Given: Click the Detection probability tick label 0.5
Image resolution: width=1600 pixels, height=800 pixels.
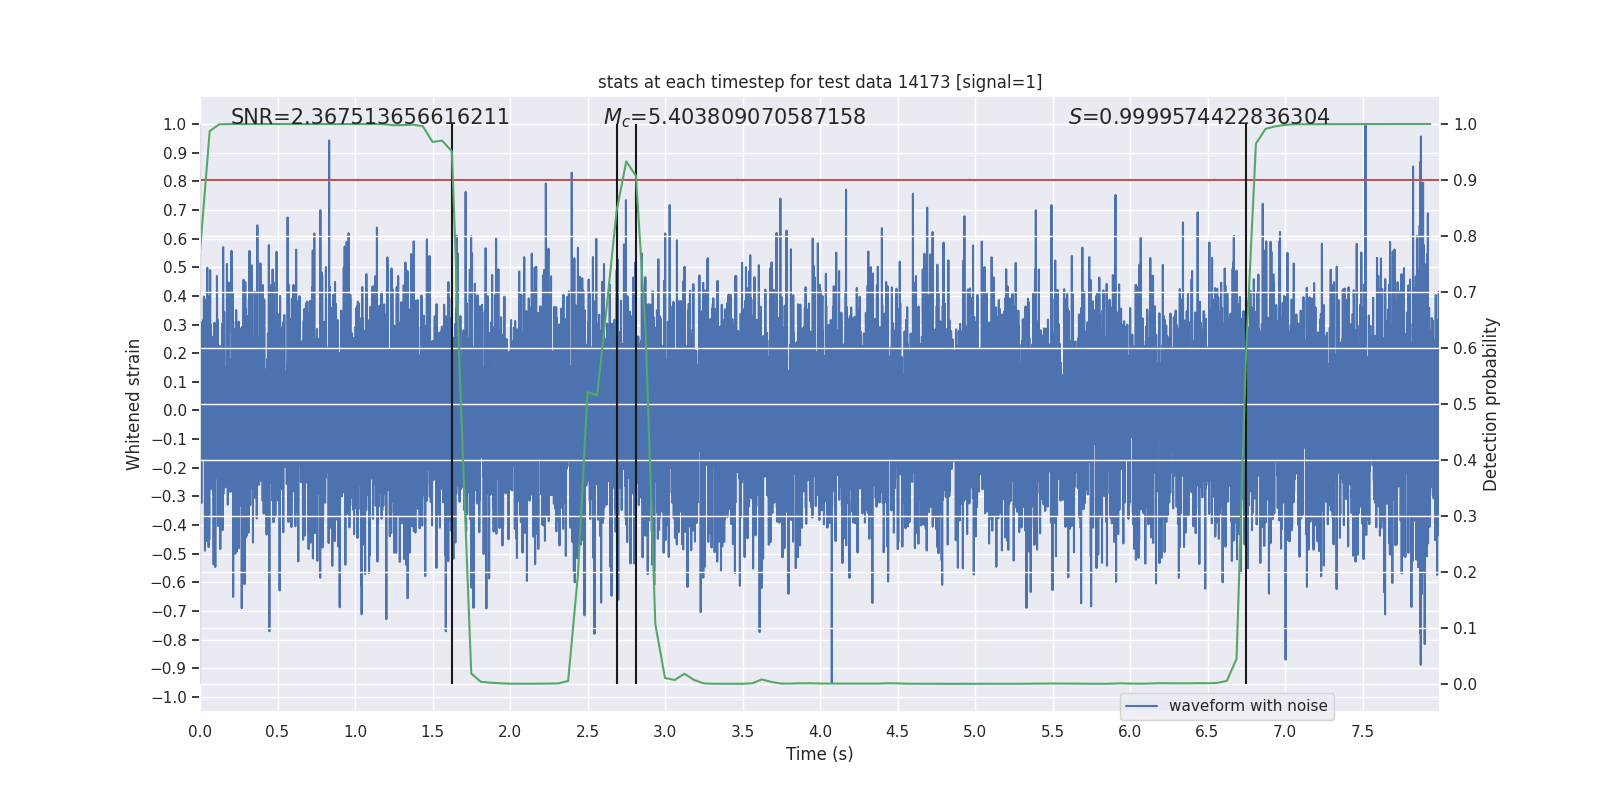Looking at the screenshot, I should point(1465,405).
